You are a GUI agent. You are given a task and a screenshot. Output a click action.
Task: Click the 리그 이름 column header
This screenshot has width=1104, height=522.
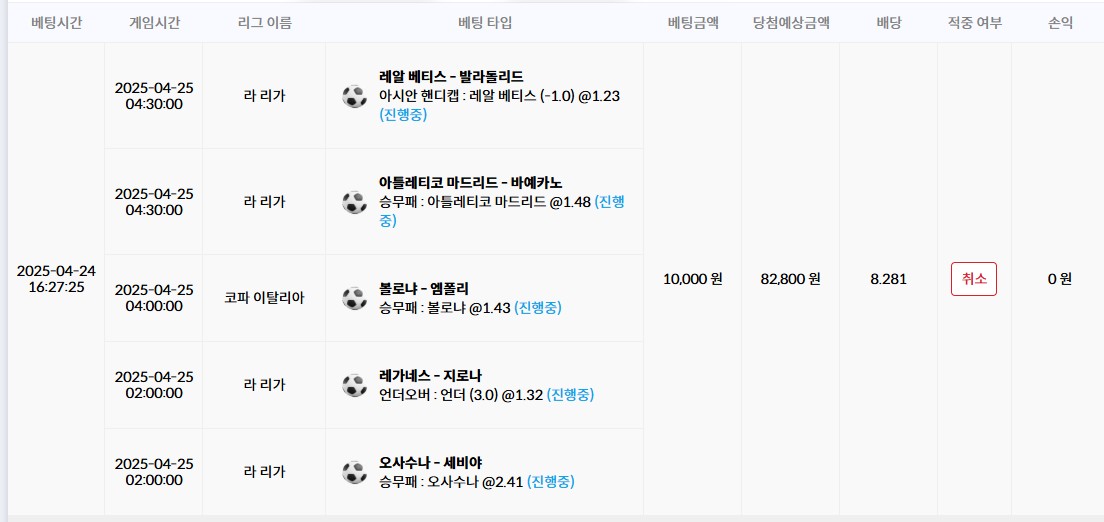click(x=264, y=22)
